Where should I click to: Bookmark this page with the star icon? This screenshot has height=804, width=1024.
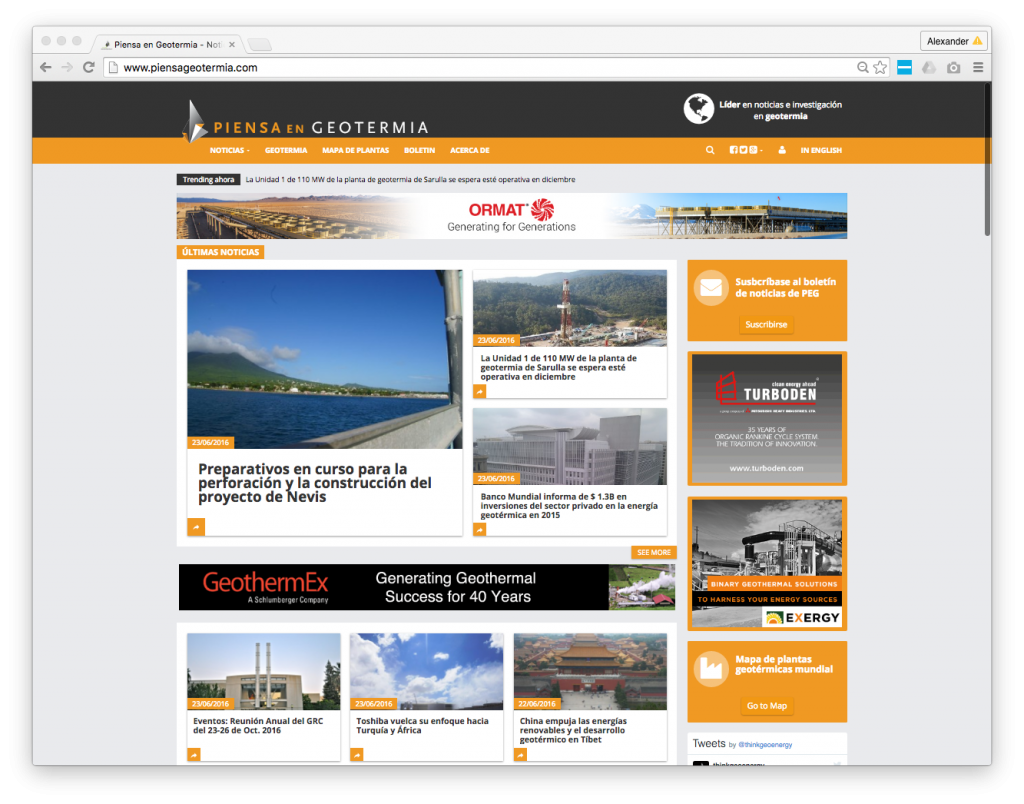click(x=880, y=67)
